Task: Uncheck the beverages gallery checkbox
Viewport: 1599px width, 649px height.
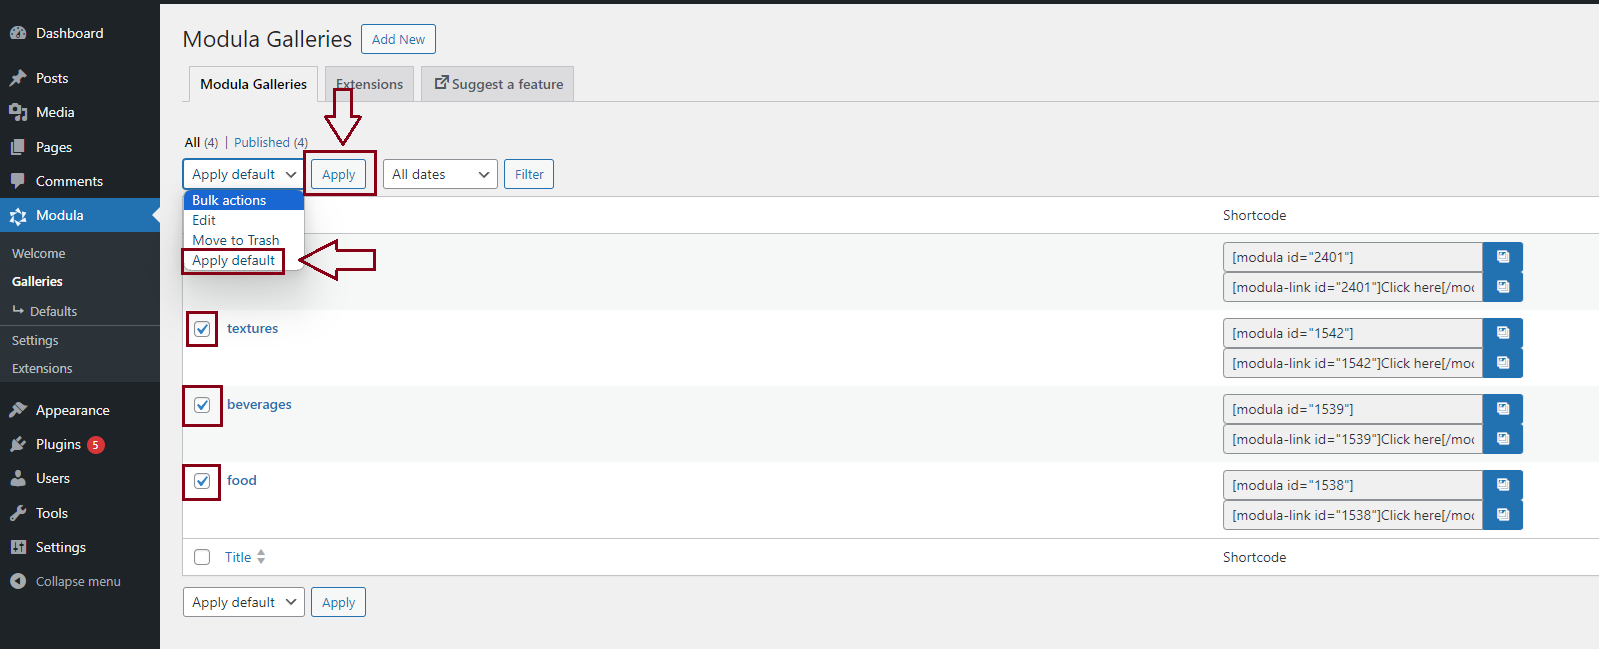Action: pos(202,405)
